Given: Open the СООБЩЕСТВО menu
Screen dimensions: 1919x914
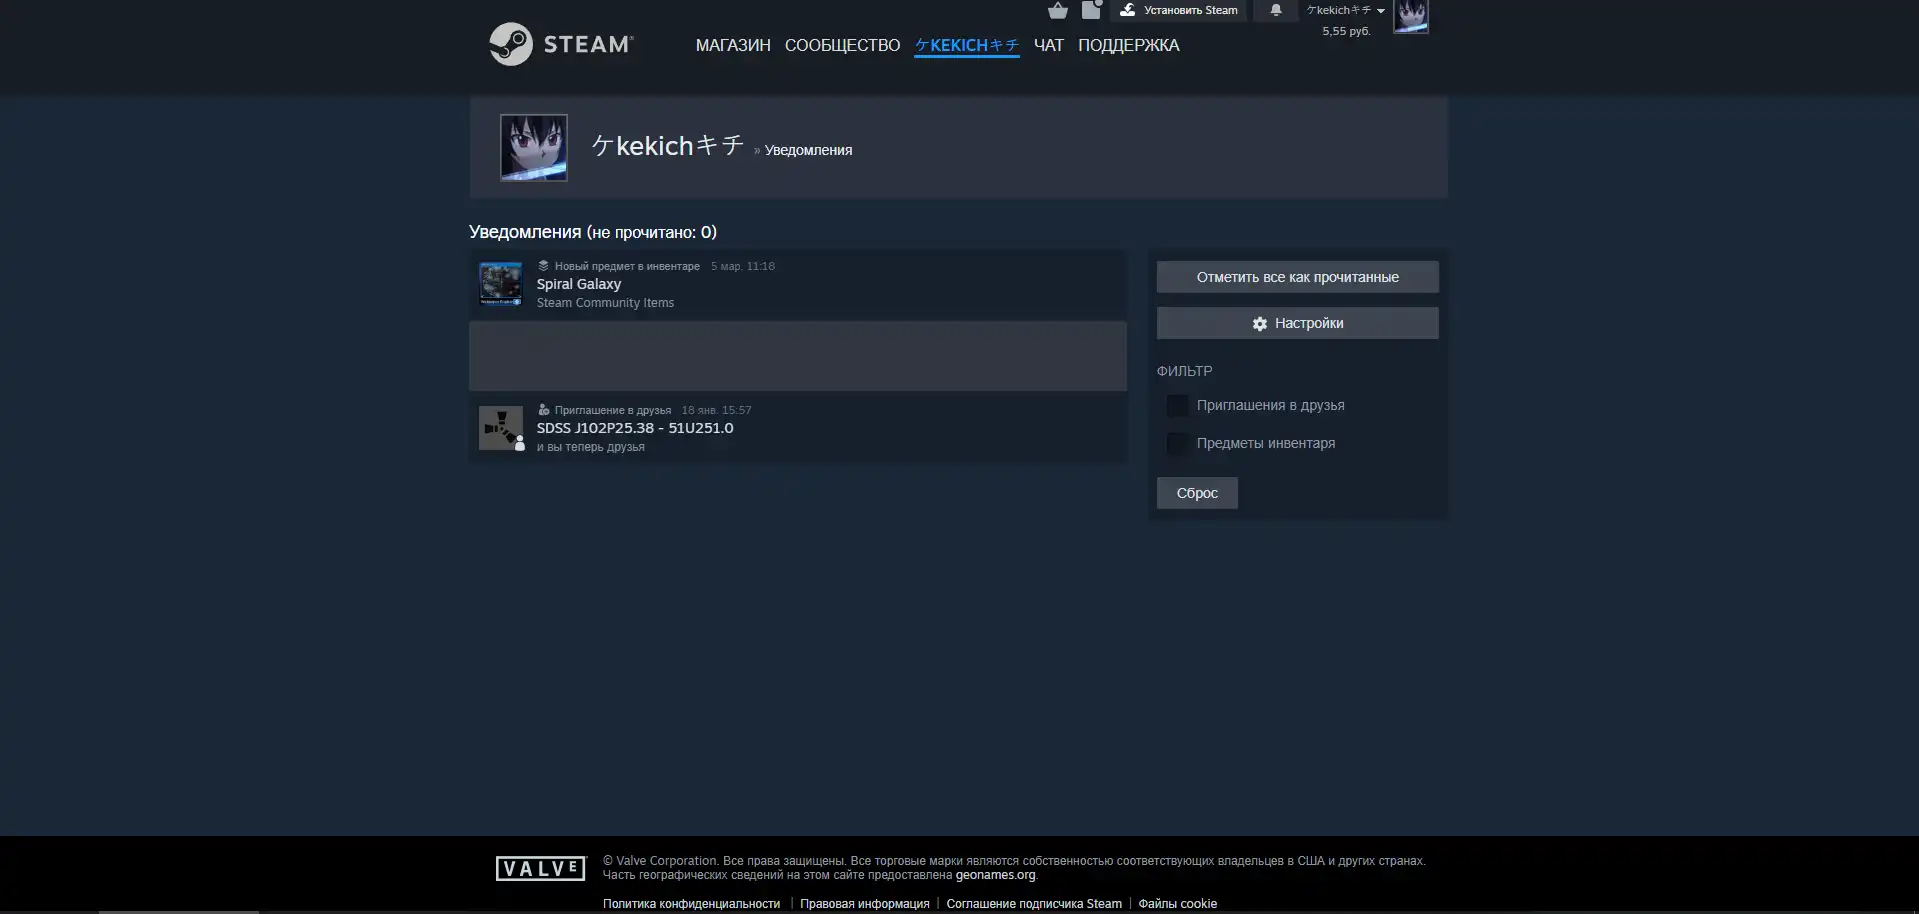Looking at the screenshot, I should [842, 45].
